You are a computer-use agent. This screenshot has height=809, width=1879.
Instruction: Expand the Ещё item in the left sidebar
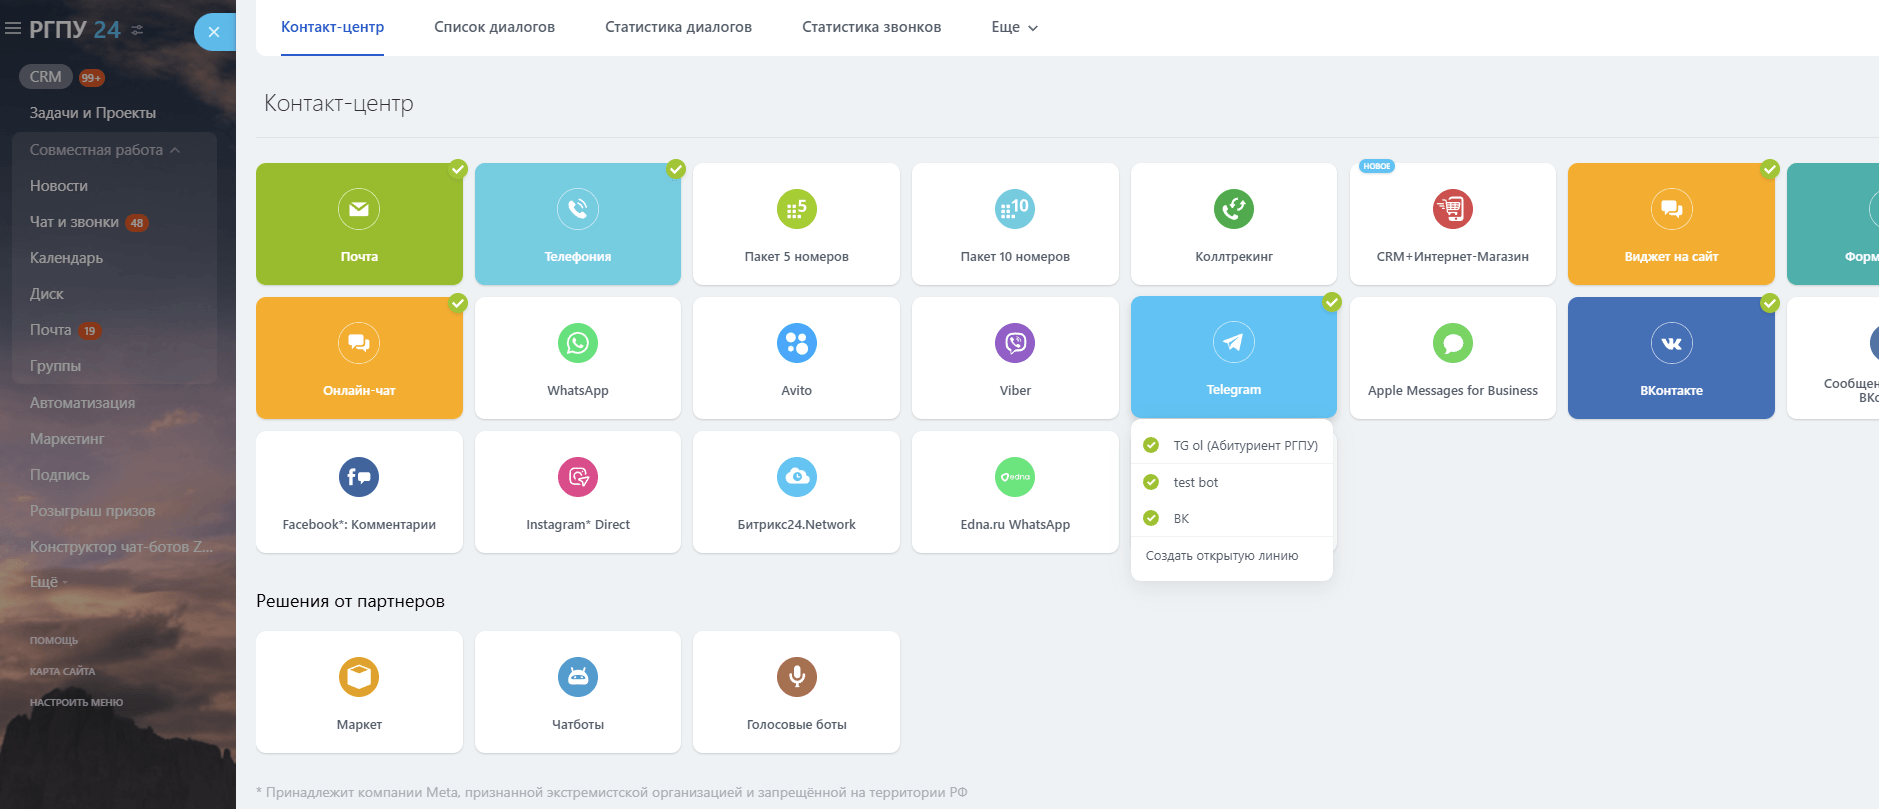(x=48, y=582)
